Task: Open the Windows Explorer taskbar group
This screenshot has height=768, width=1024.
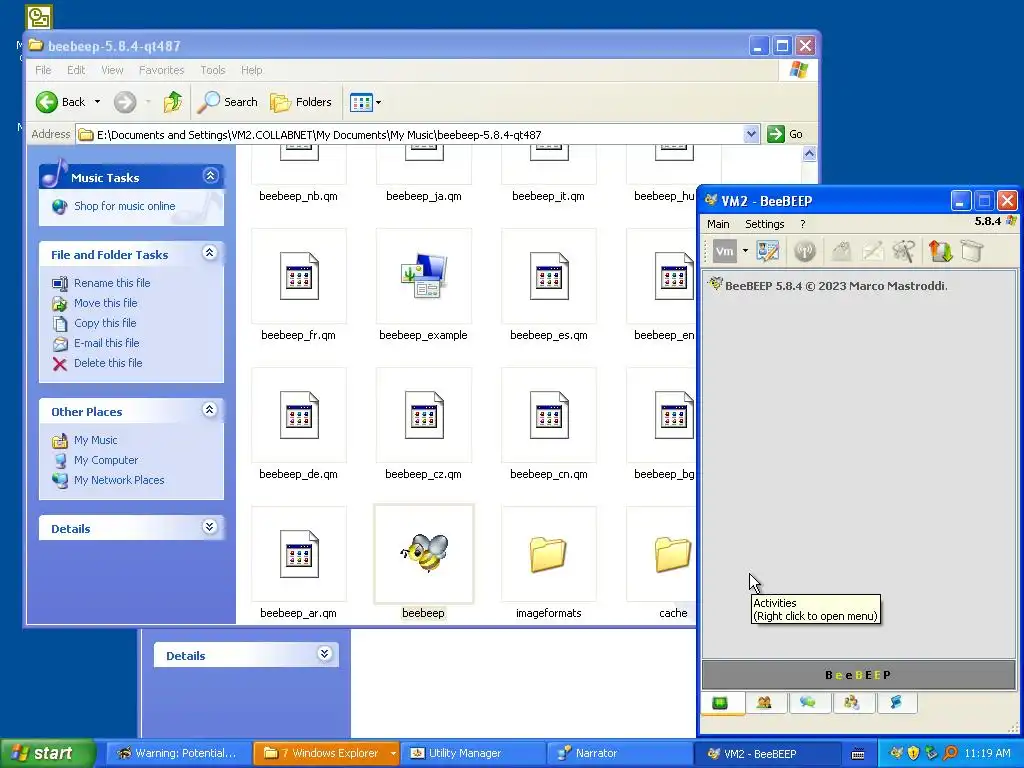Action: (x=326, y=753)
